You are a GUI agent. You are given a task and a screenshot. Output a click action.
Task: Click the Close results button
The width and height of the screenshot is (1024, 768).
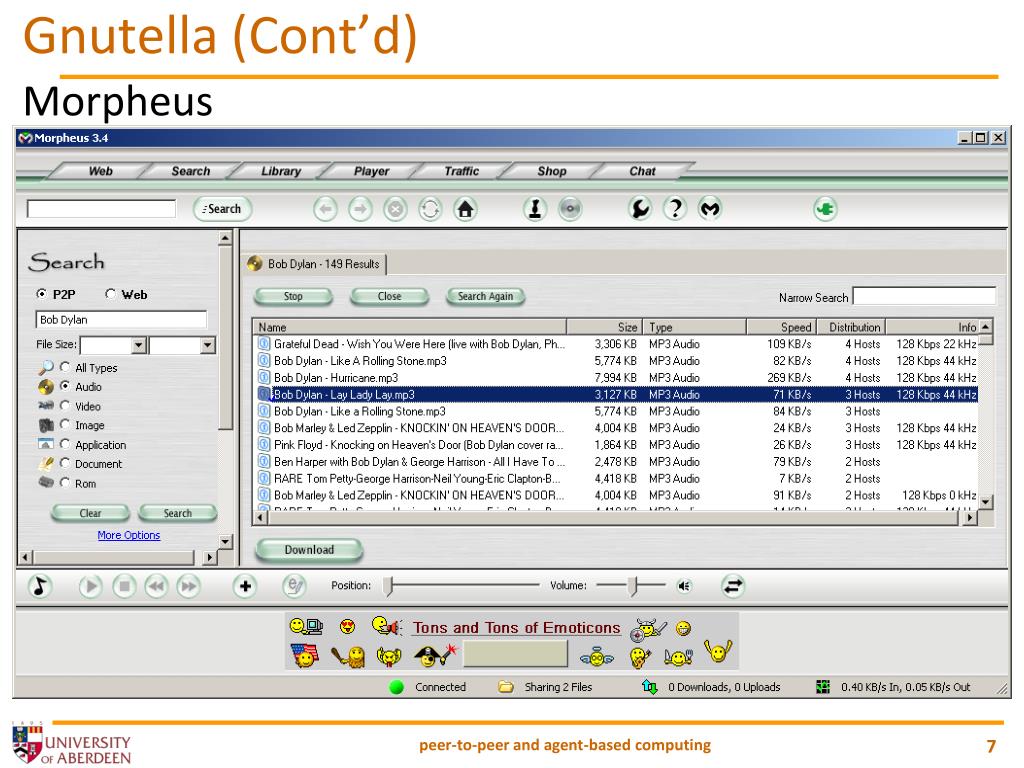tap(389, 296)
